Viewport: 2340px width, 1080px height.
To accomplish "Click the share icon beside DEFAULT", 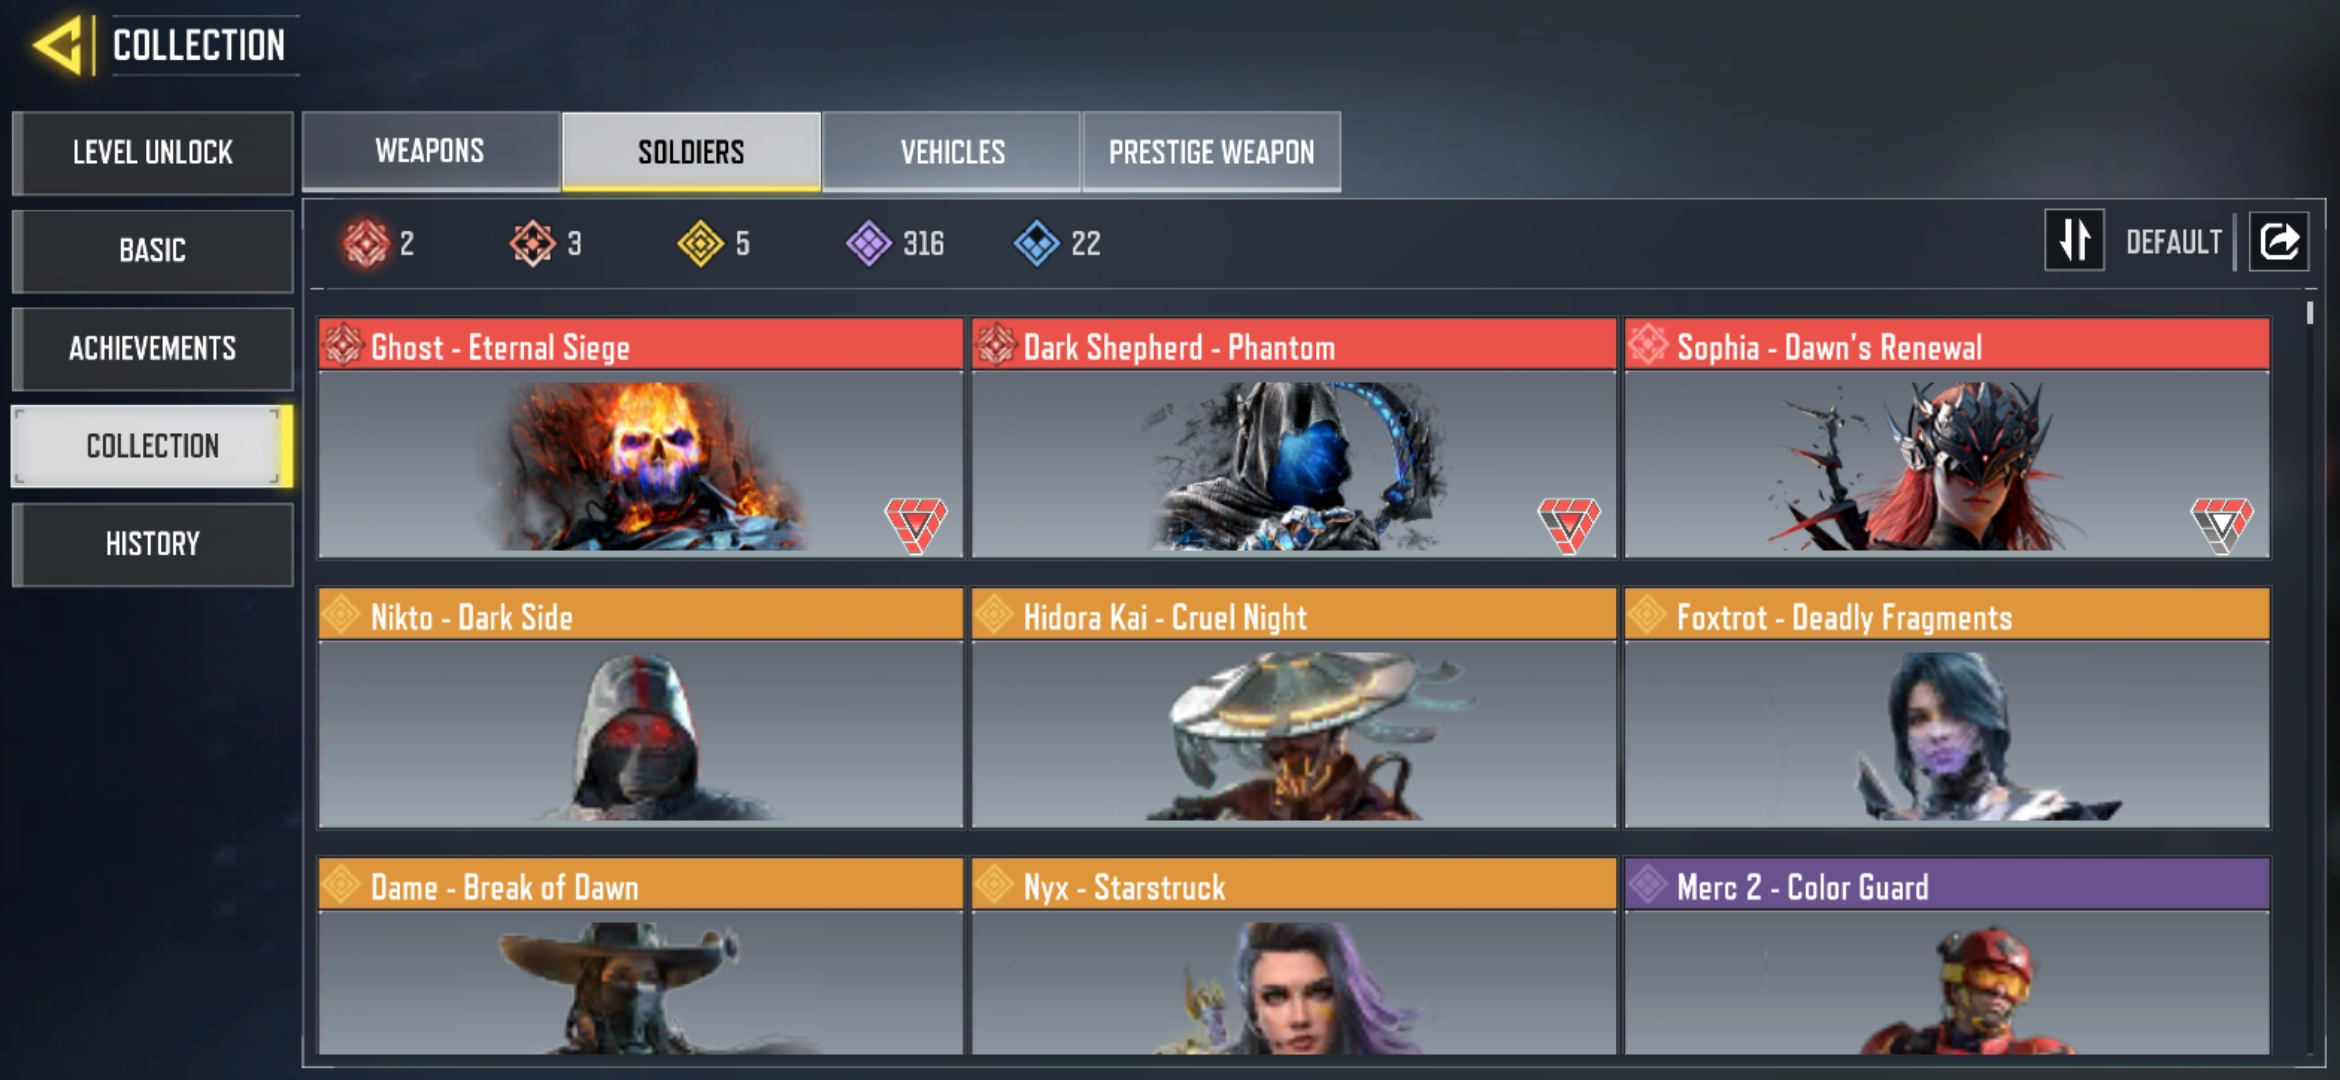I will pos(2279,242).
